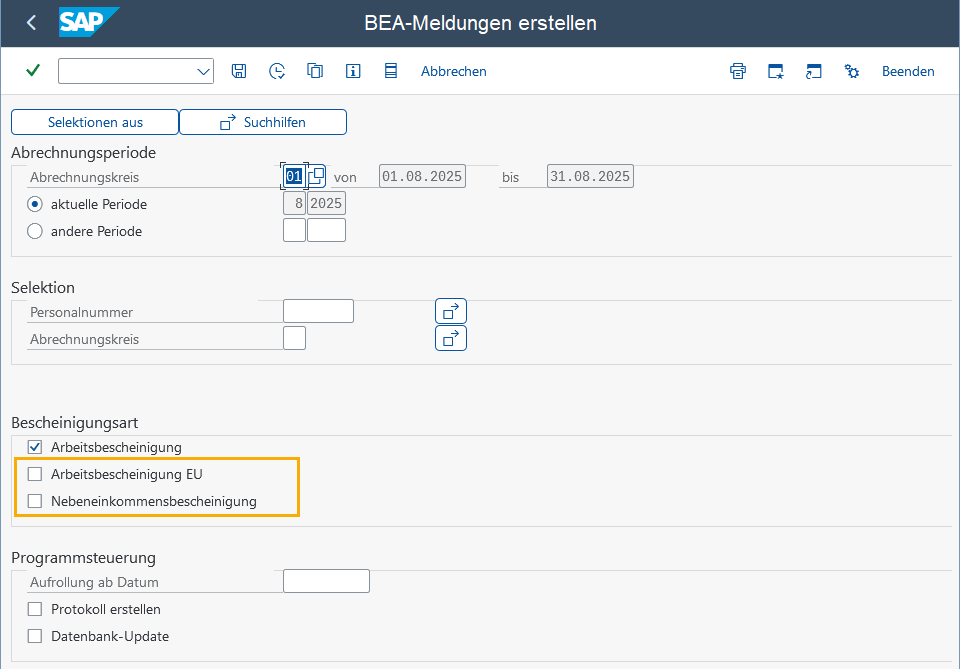
Task: Click the Selektionen aus button
Action: [x=95, y=122]
